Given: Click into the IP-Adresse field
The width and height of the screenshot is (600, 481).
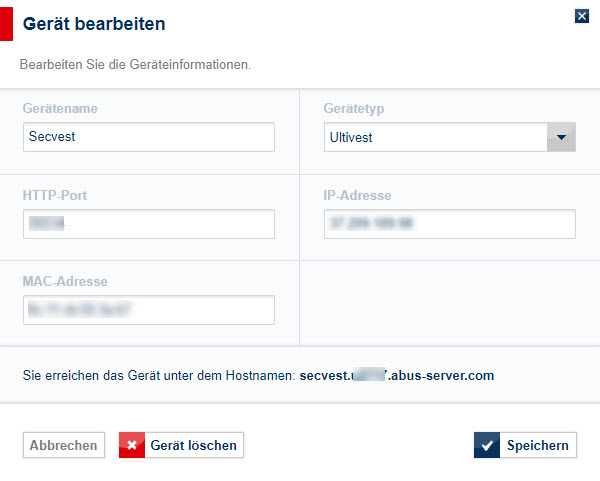Looking at the screenshot, I should (x=449, y=224).
